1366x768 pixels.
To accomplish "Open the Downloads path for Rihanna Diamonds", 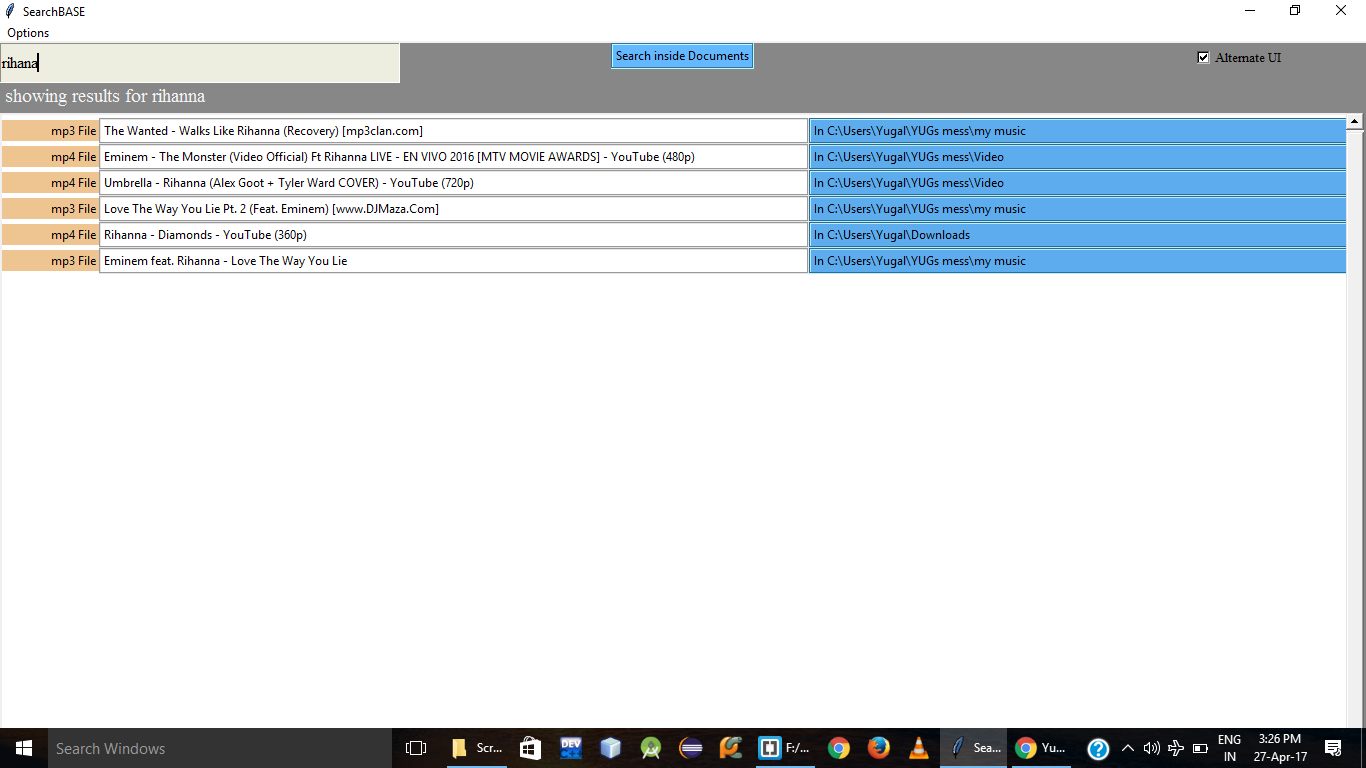I will (1077, 235).
